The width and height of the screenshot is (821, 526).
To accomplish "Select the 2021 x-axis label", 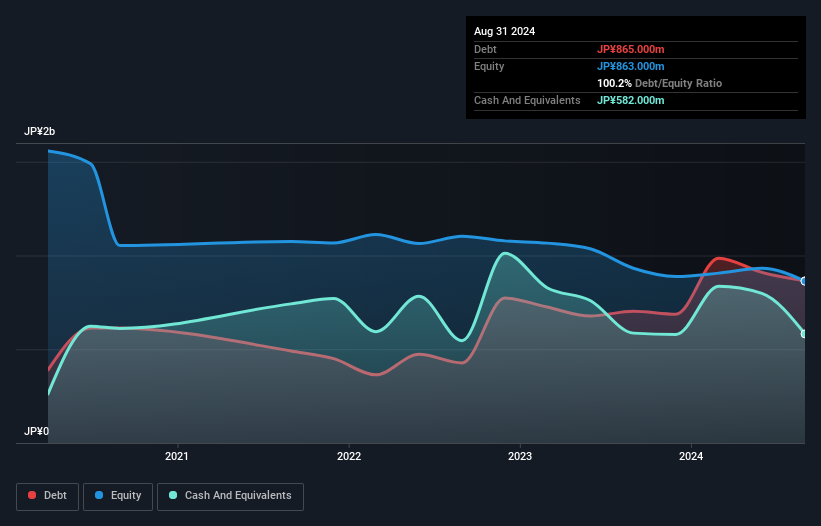I will point(176,456).
